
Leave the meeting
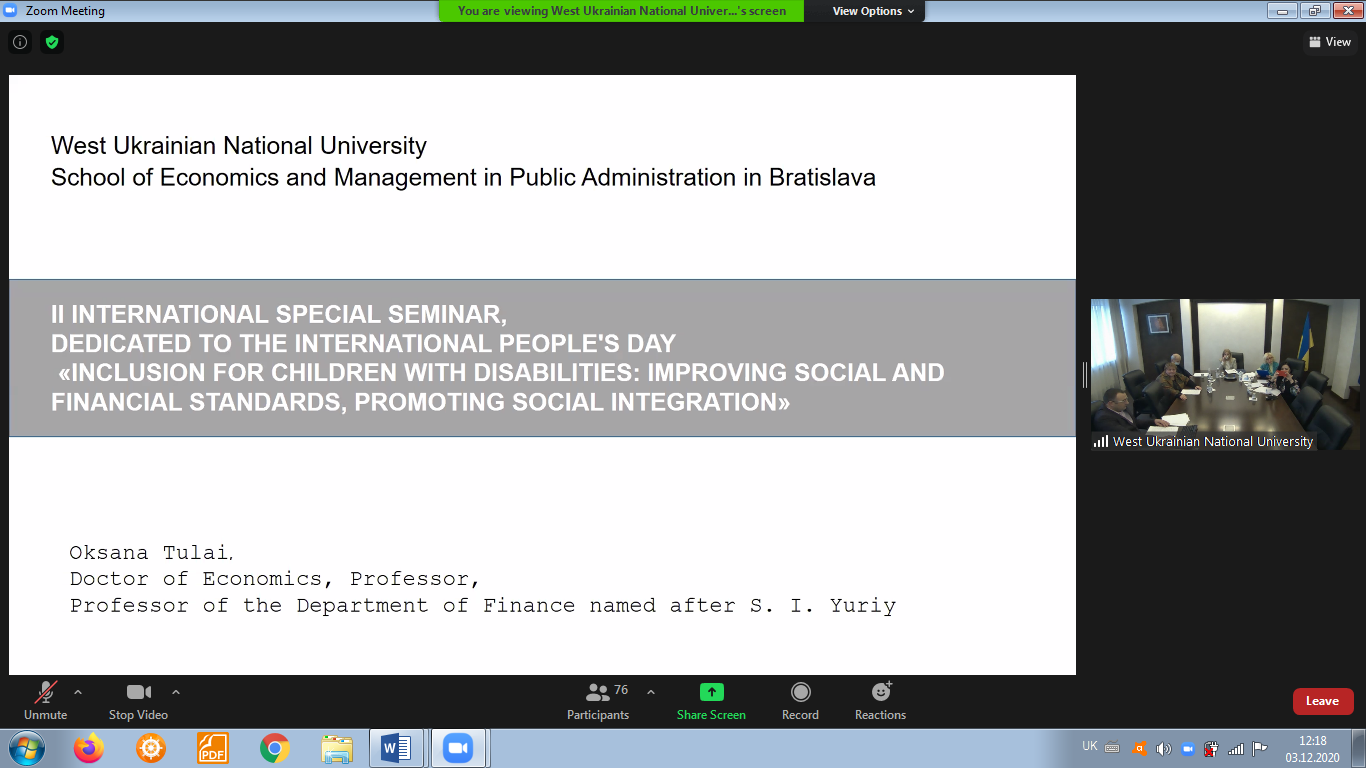(1322, 701)
